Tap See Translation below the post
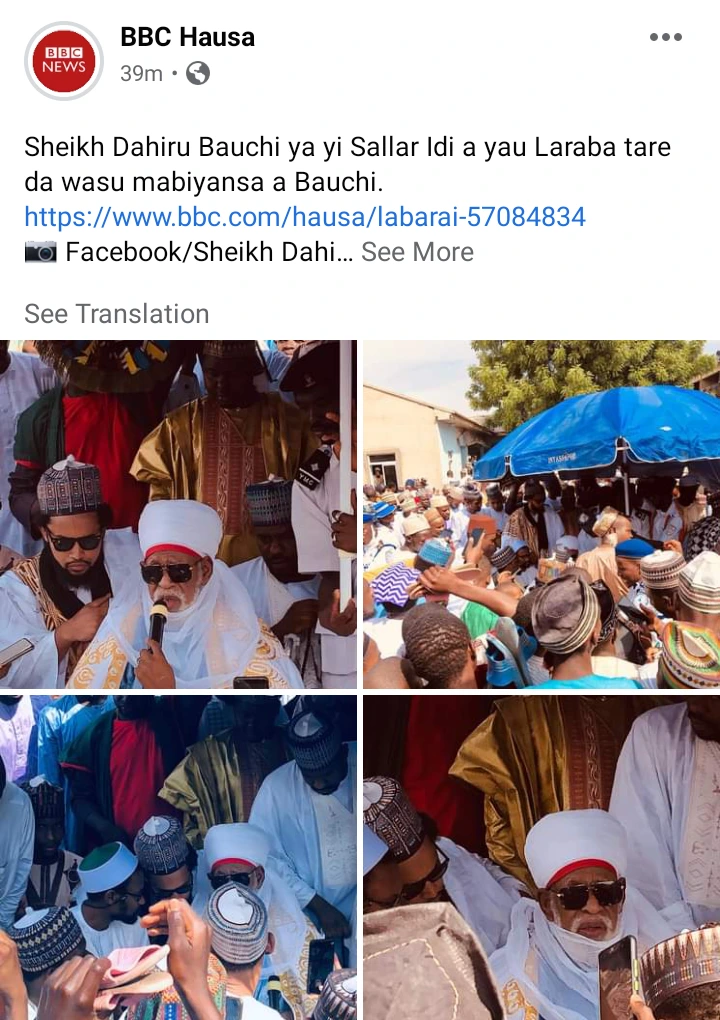Image resolution: width=720 pixels, height=1020 pixels. pos(116,314)
